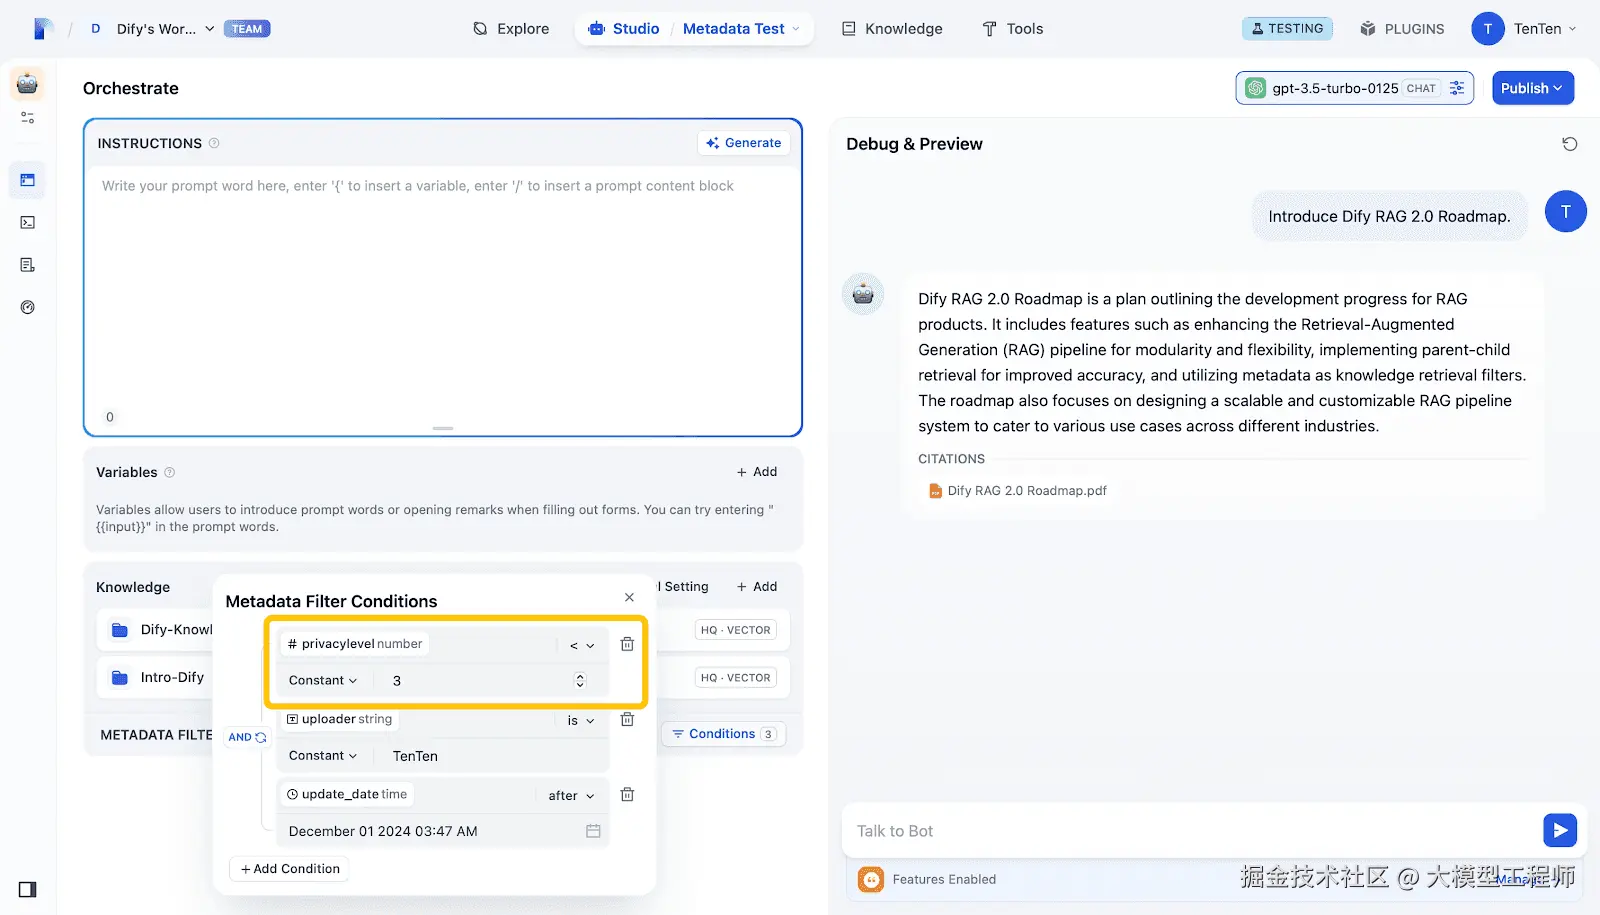The width and height of the screenshot is (1600, 915).
Task: Select the update_date time field tag
Action: tap(347, 794)
